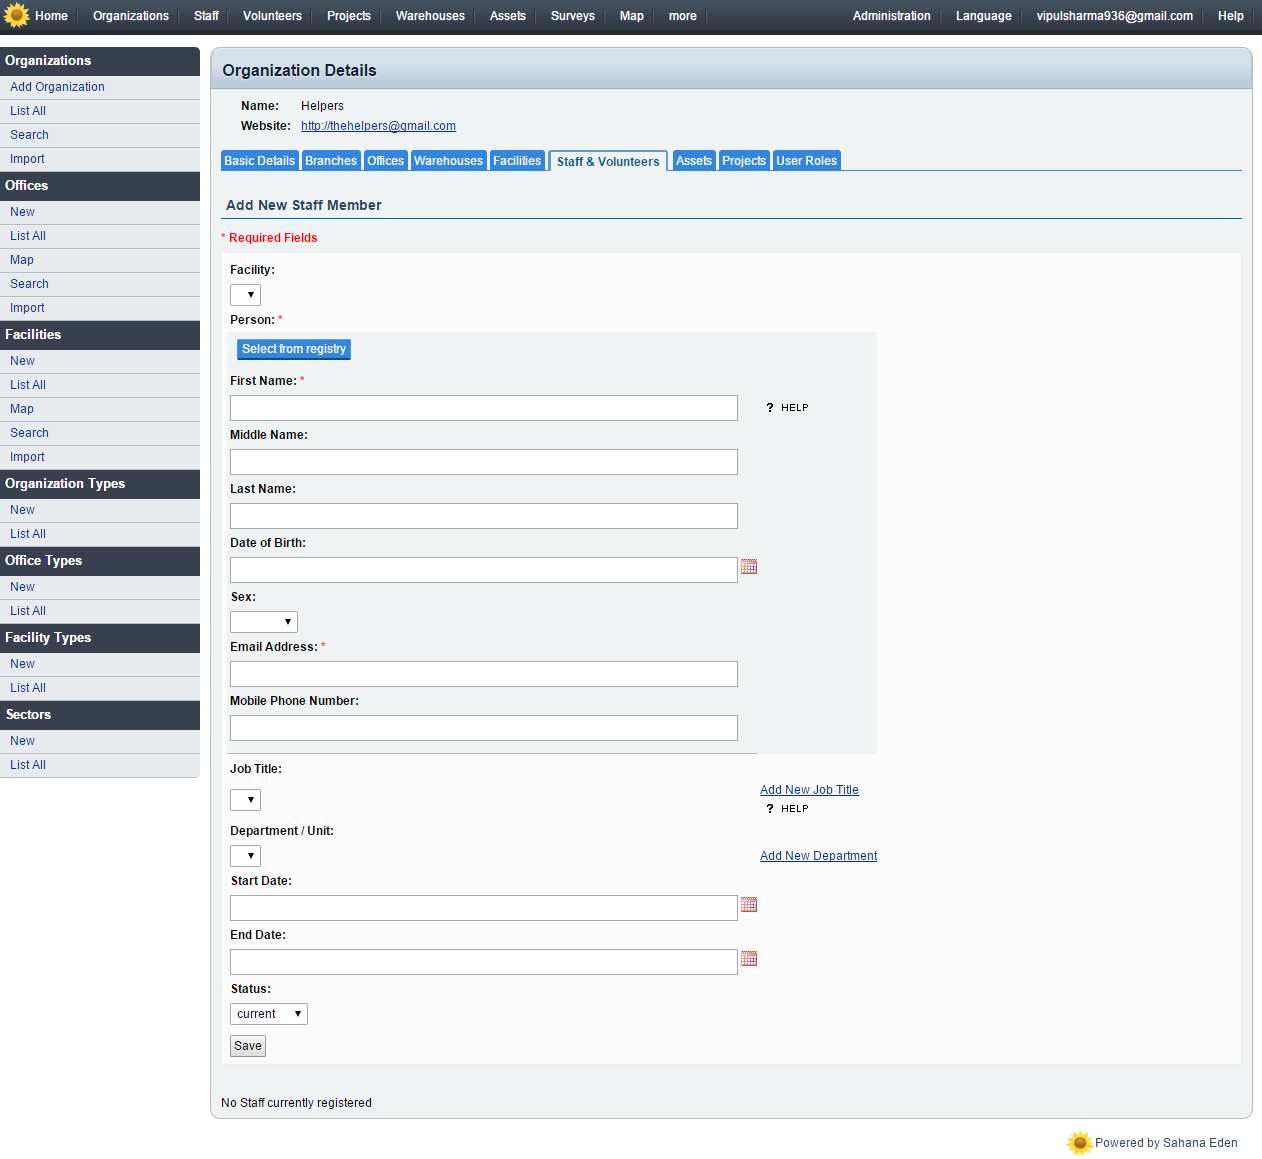Expand the Job Title dropdown
1262x1159 pixels.
tap(245, 800)
